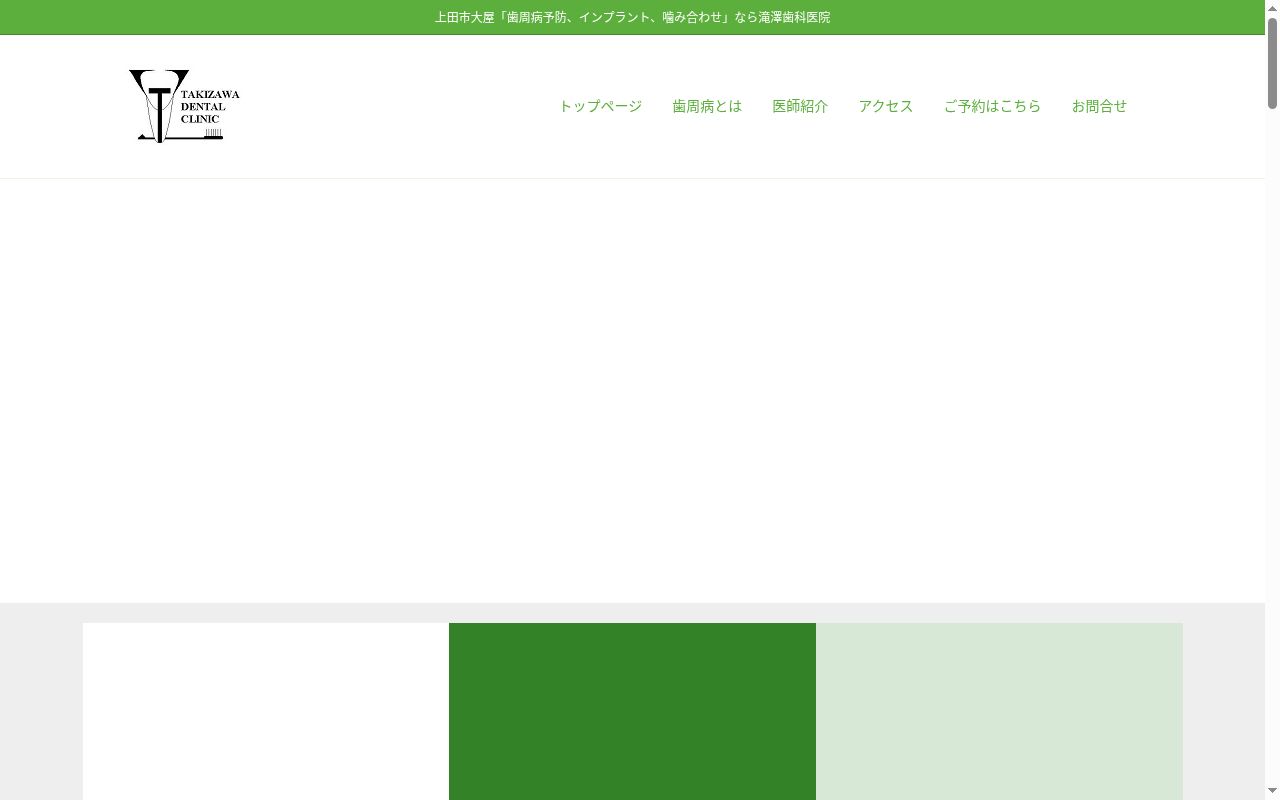This screenshot has height=800, width=1280.
Task: Click the dark green center panel
Action: coord(632,711)
